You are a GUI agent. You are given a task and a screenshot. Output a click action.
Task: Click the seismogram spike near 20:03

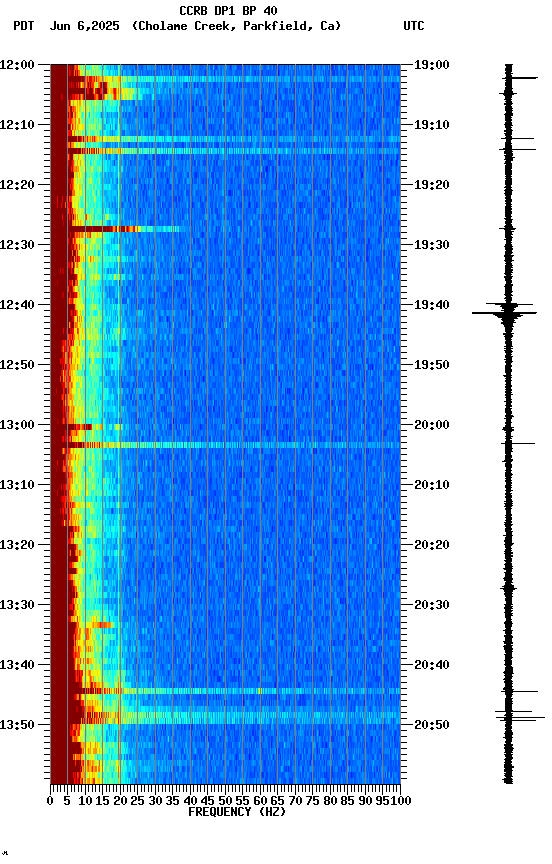pos(518,444)
